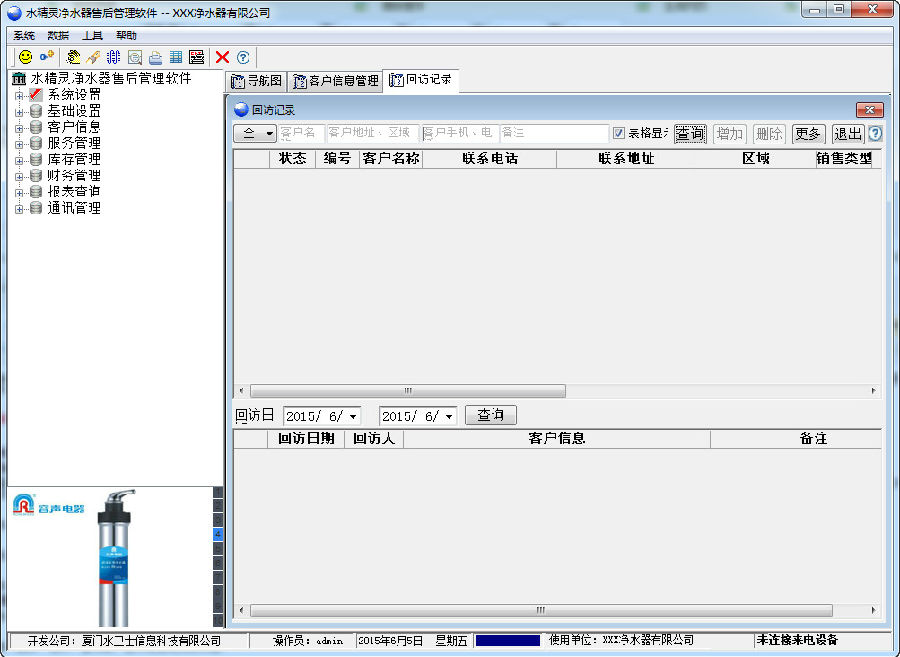Click the red checkmark icon beside 系统设置
The height and width of the screenshot is (657, 900).
tap(36, 94)
